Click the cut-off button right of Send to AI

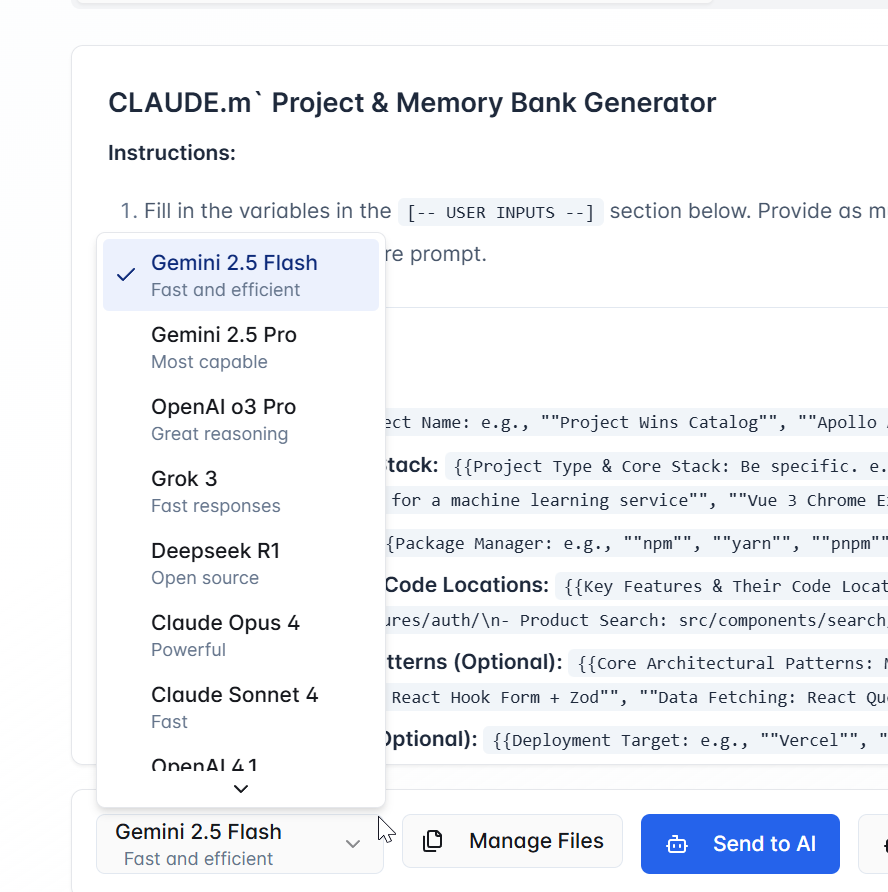click(874, 844)
